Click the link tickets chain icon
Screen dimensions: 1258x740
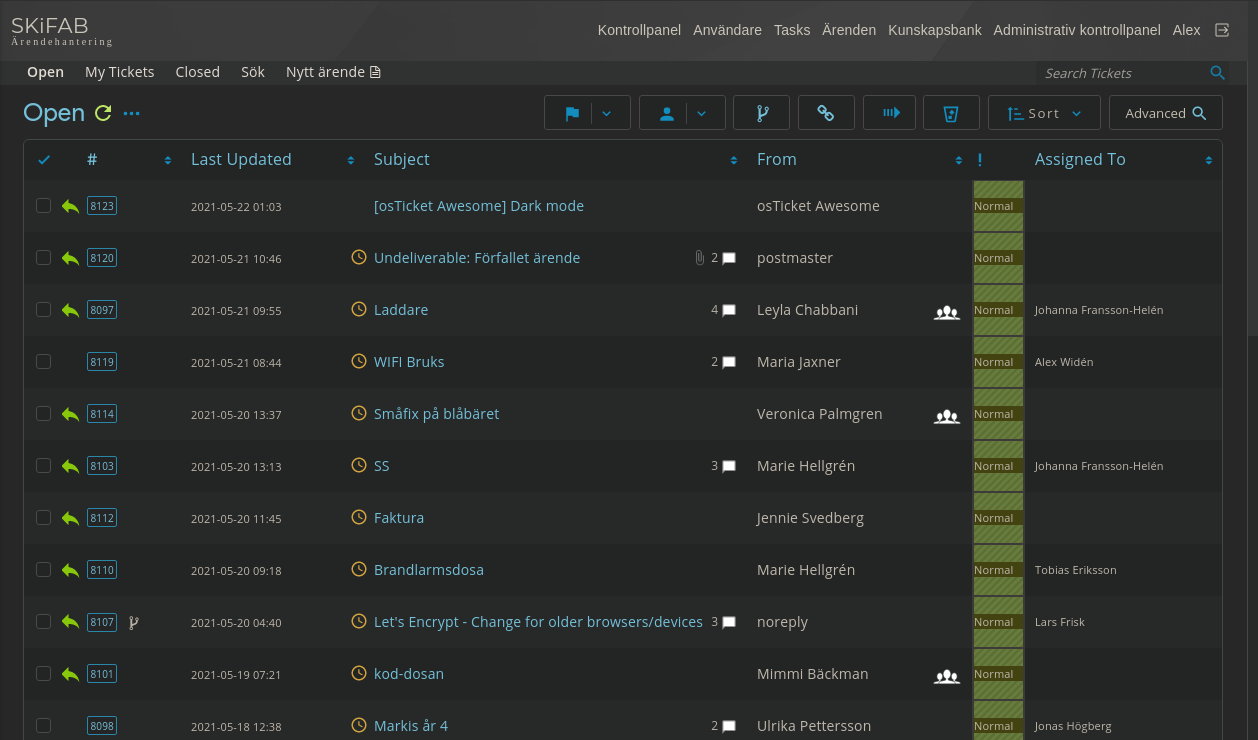point(826,113)
